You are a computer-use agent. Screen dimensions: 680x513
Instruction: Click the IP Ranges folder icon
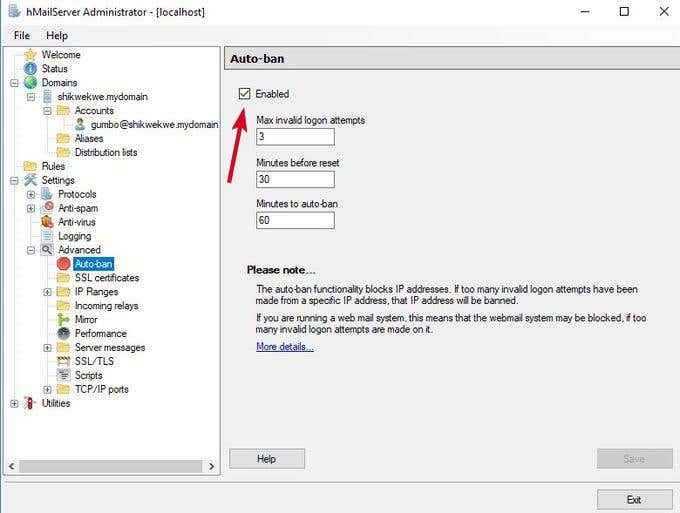[63, 291]
